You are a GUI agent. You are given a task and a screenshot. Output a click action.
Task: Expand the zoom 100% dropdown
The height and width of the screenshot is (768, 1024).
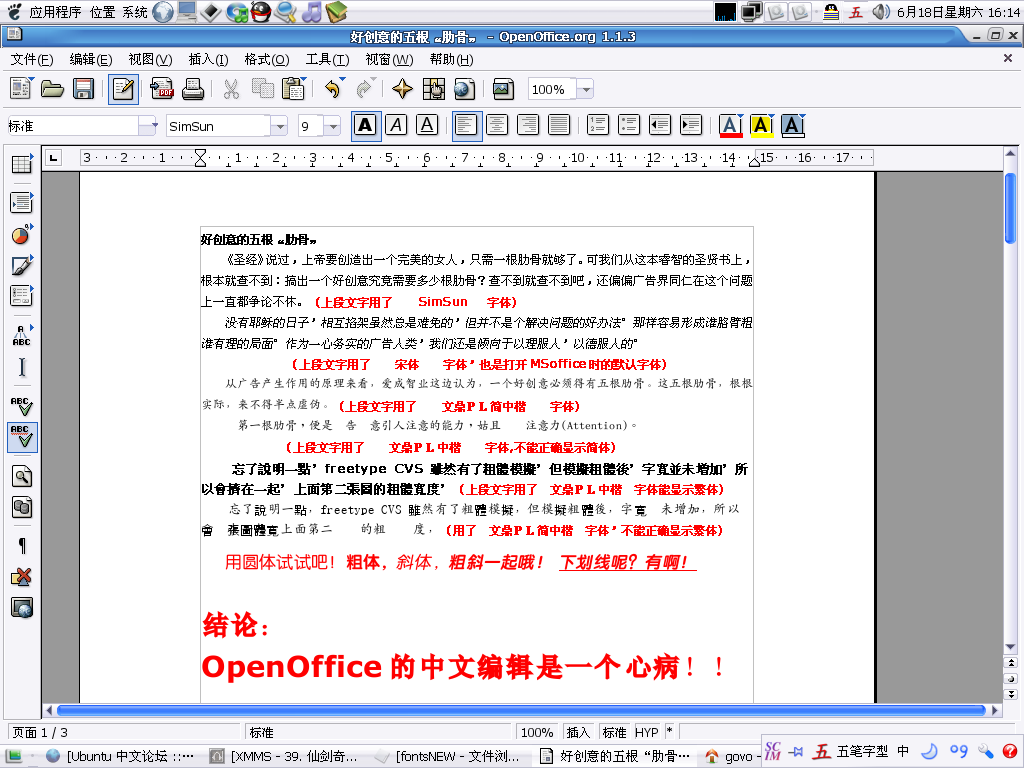[586, 89]
